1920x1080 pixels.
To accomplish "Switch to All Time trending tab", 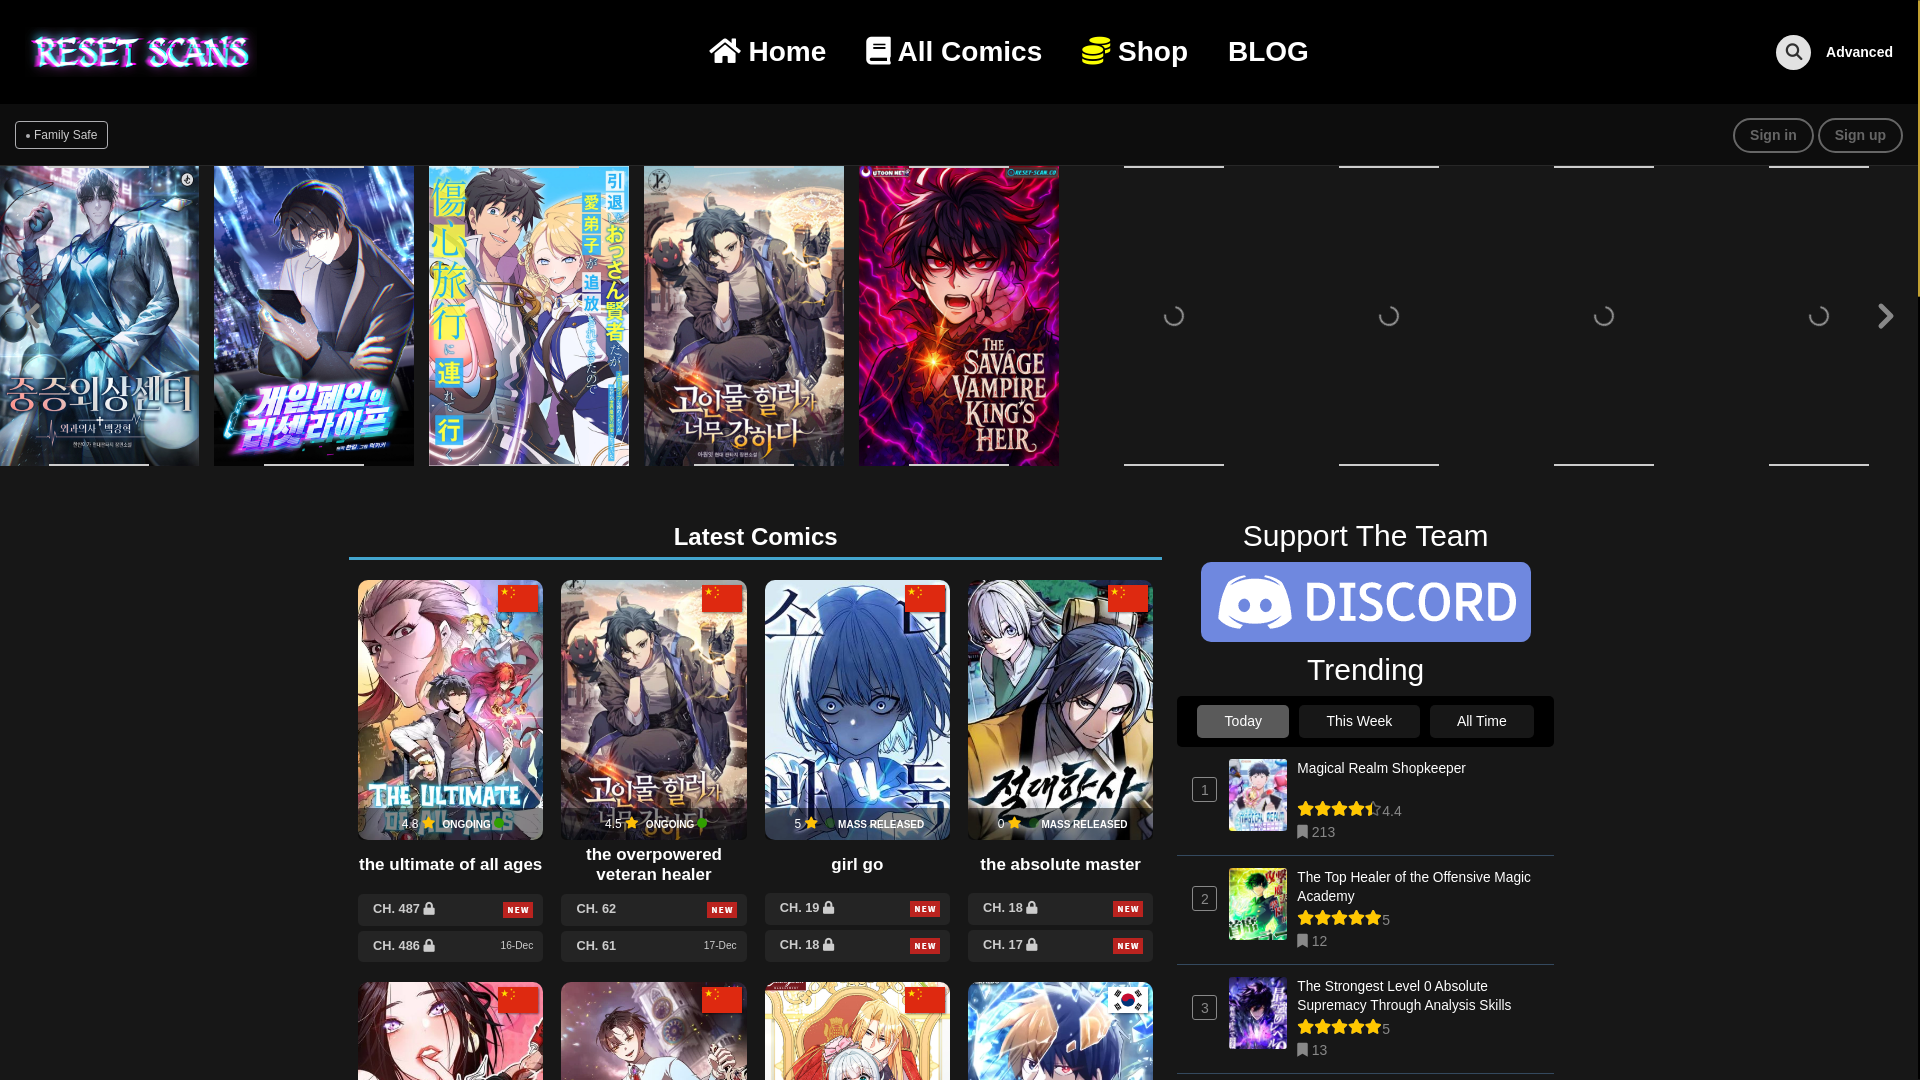I will click(1482, 721).
